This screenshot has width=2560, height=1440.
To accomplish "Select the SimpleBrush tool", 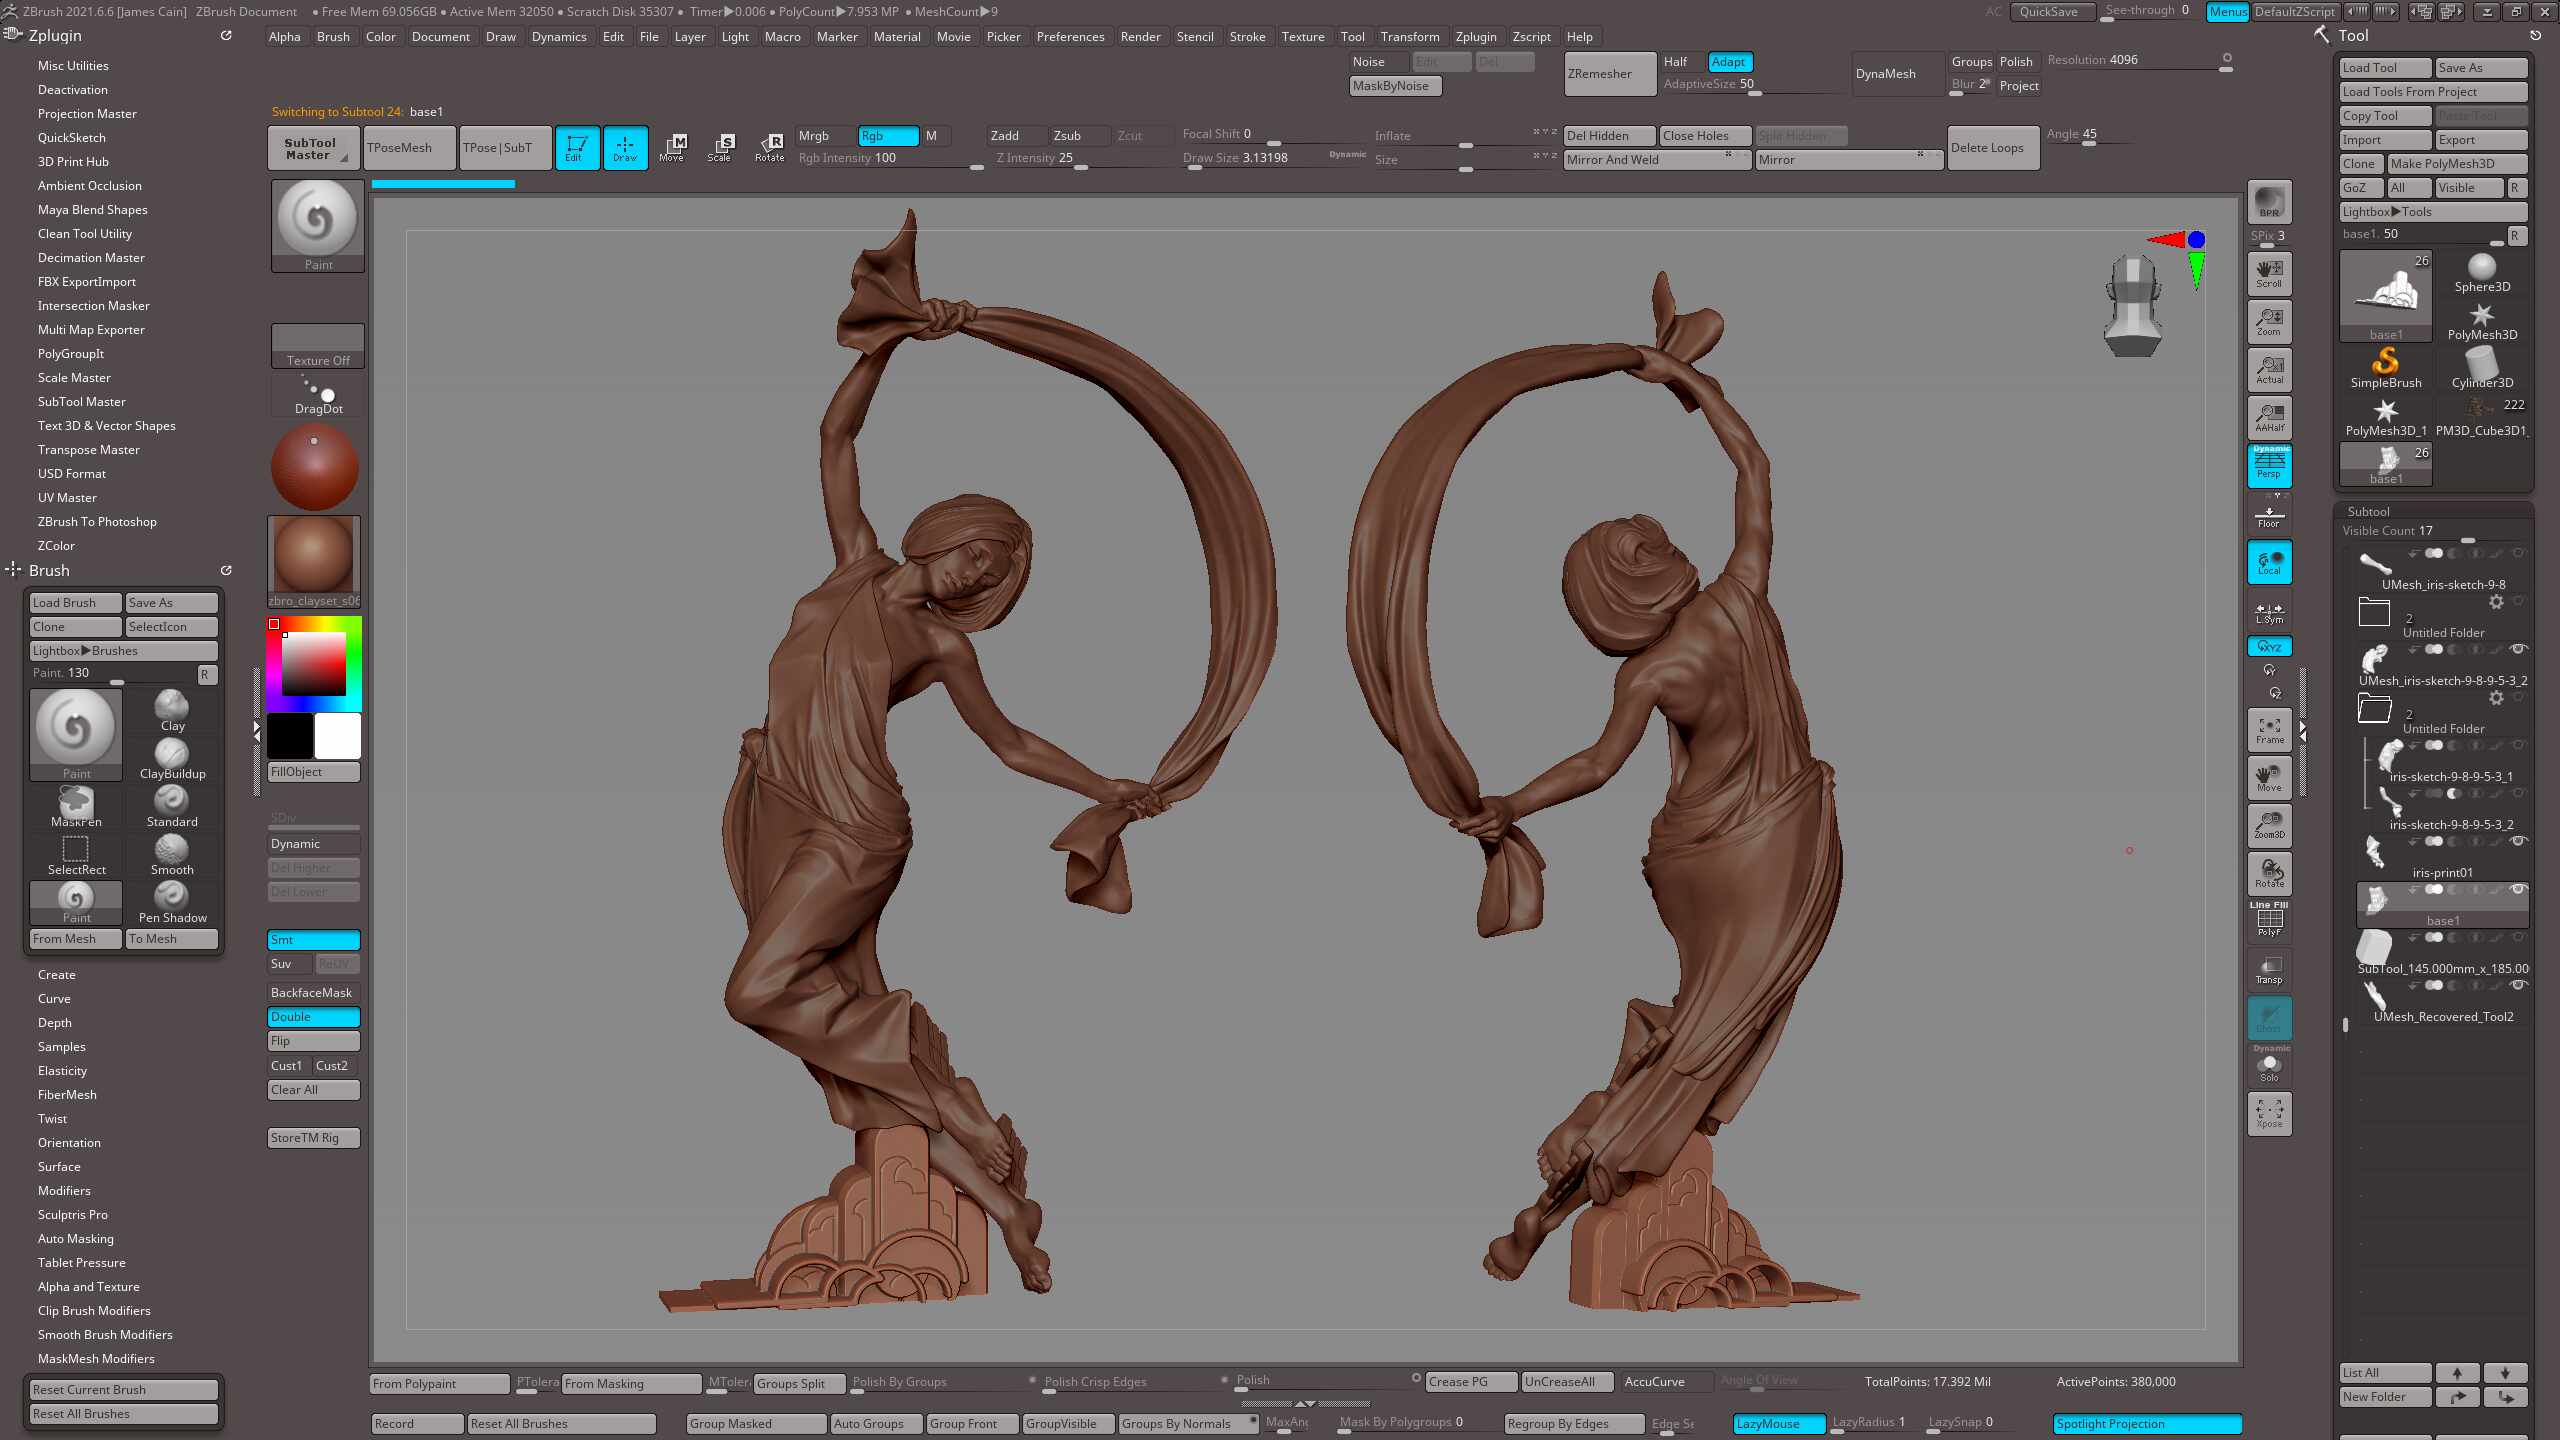I will coord(2386,368).
